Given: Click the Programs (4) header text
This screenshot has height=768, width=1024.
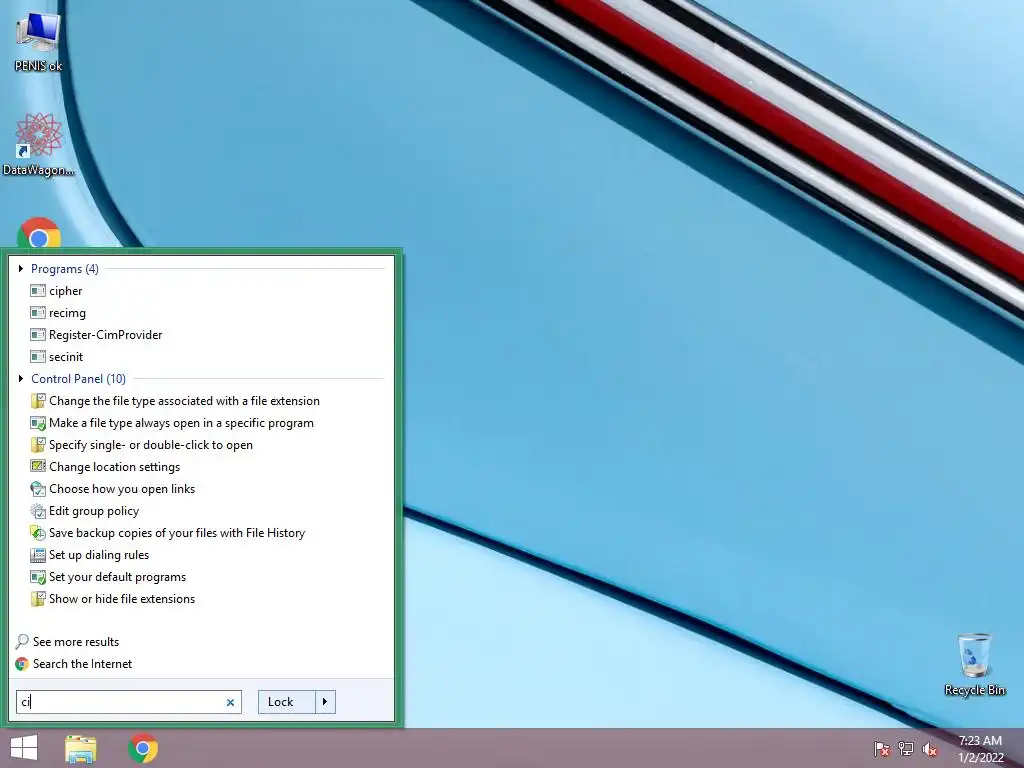Looking at the screenshot, I should [65, 268].
